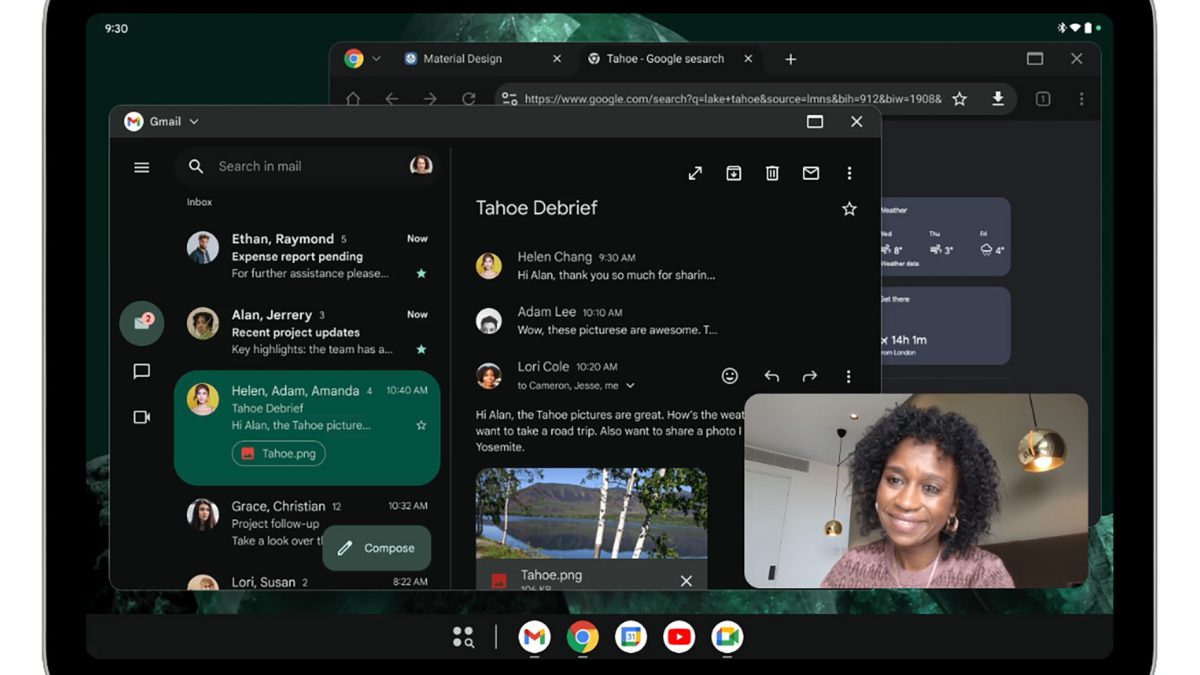The image size is (1200, 675).
Task: Open the Meet video section in sidebar
Action: [142, 417]
